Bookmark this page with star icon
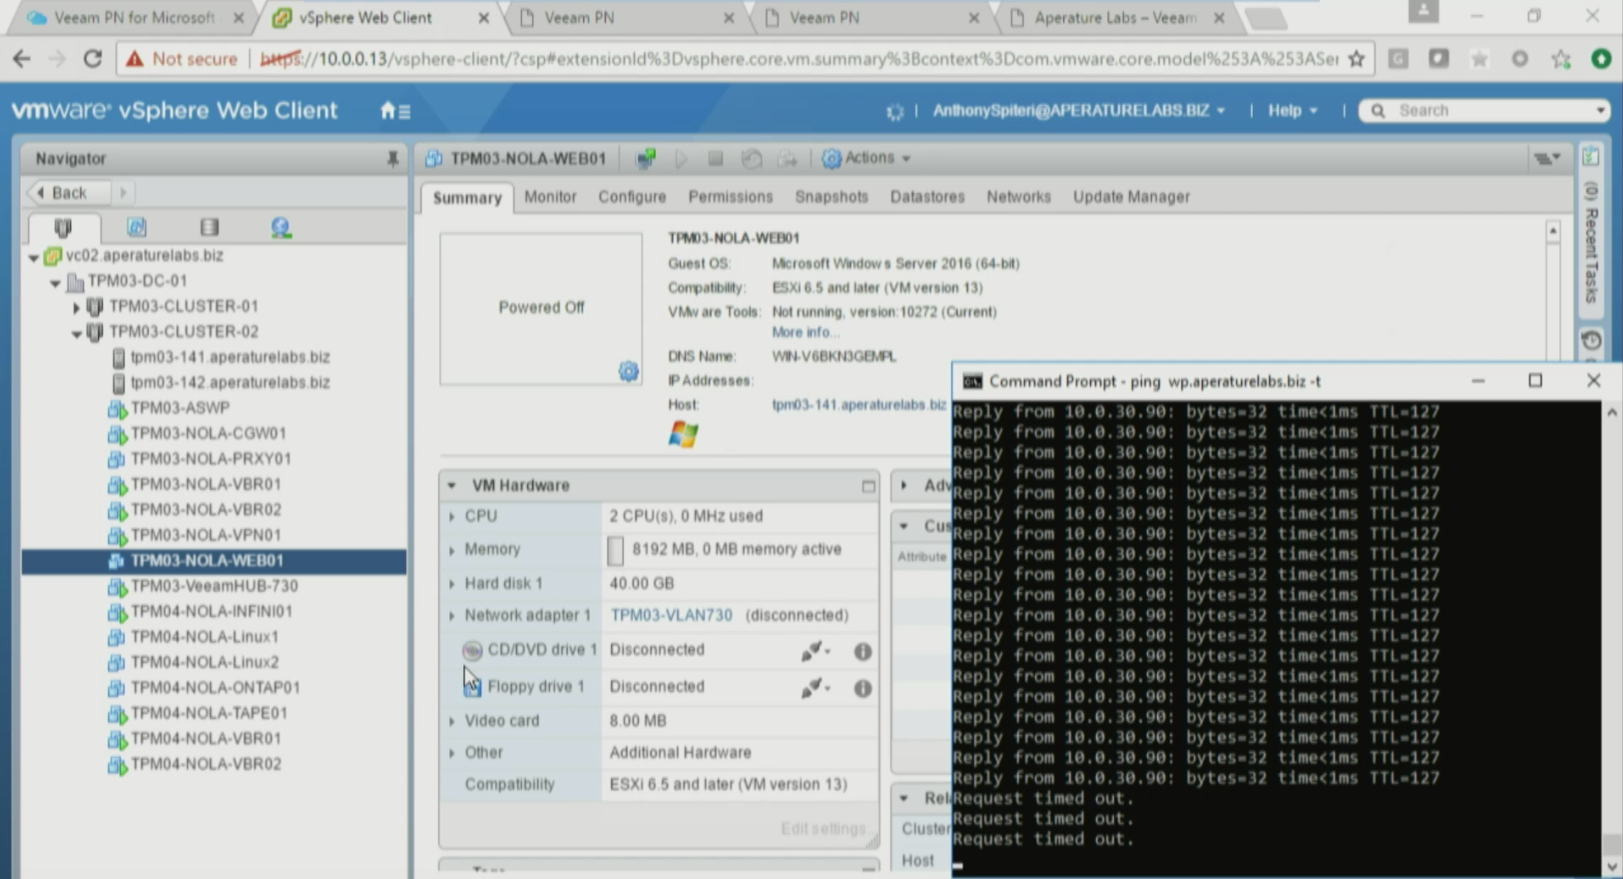The width and height of the screenshot is (1623, 879). [1356, 59]
